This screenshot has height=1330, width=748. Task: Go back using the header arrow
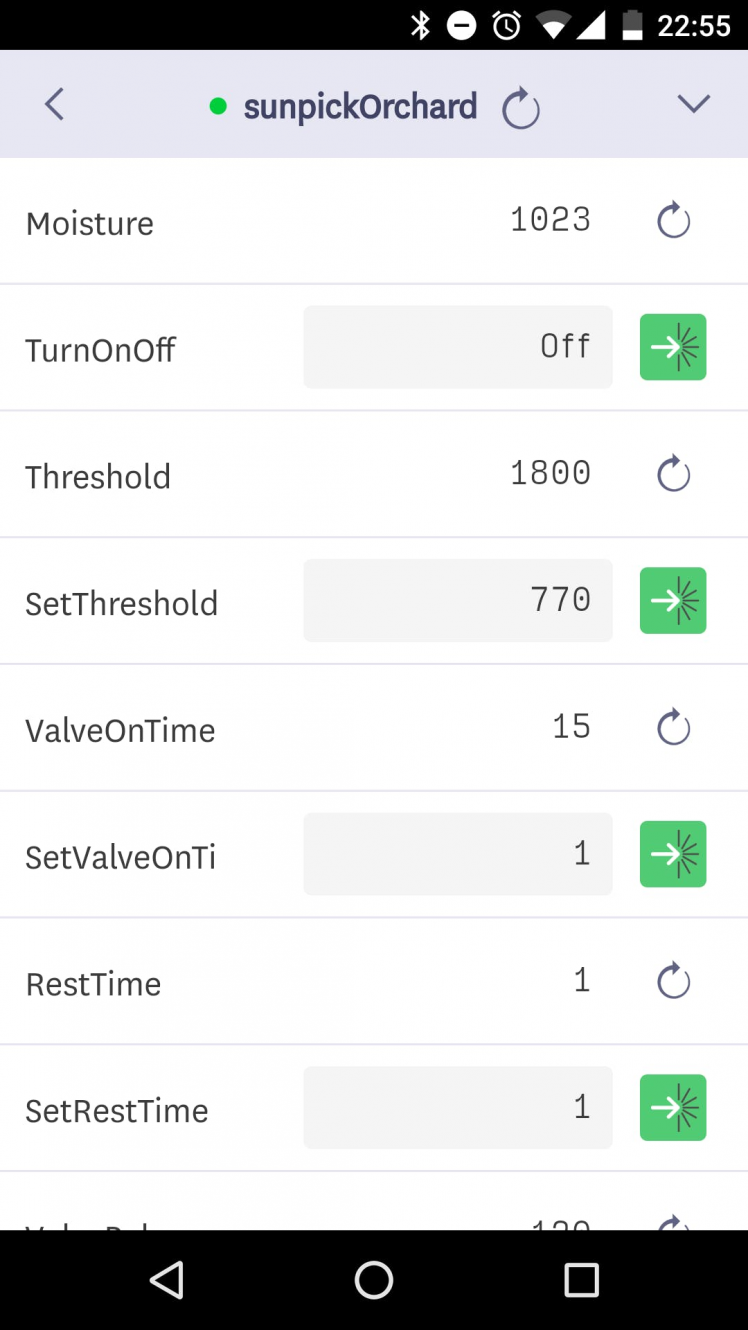click(54, 104)
